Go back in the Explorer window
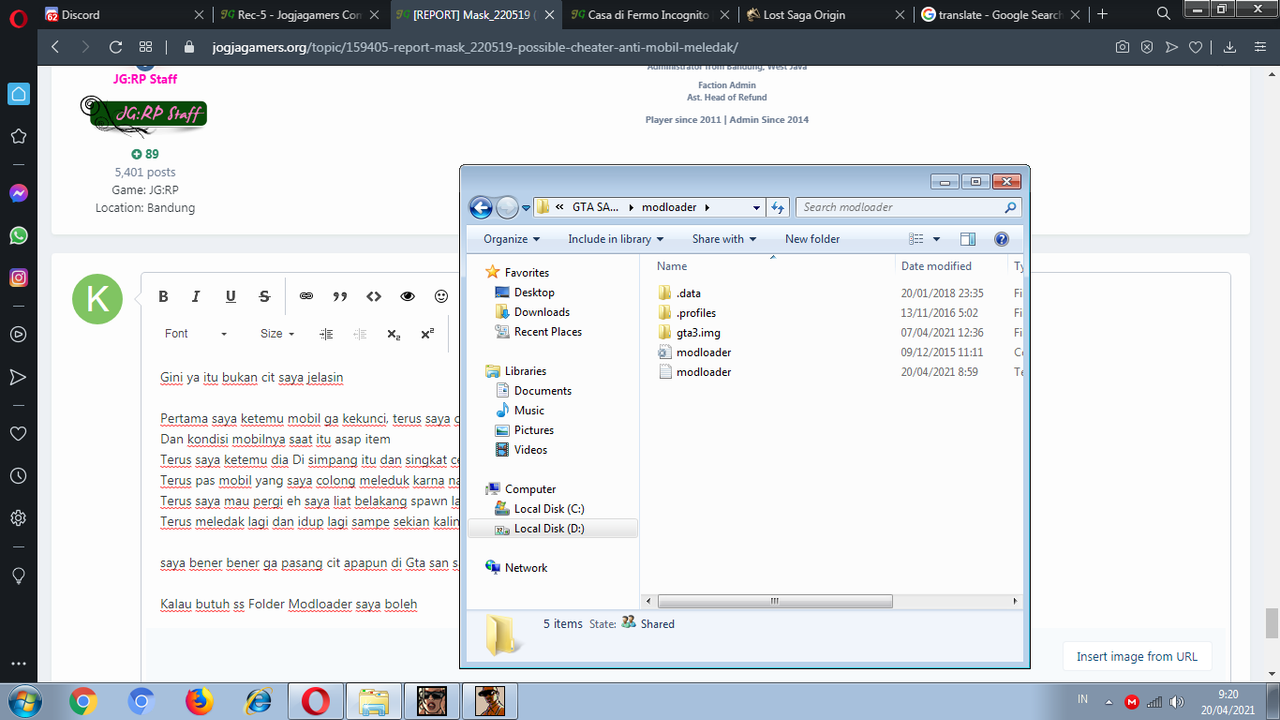Viewport: 1280px width, 720px height. click(x=481, y=207)
